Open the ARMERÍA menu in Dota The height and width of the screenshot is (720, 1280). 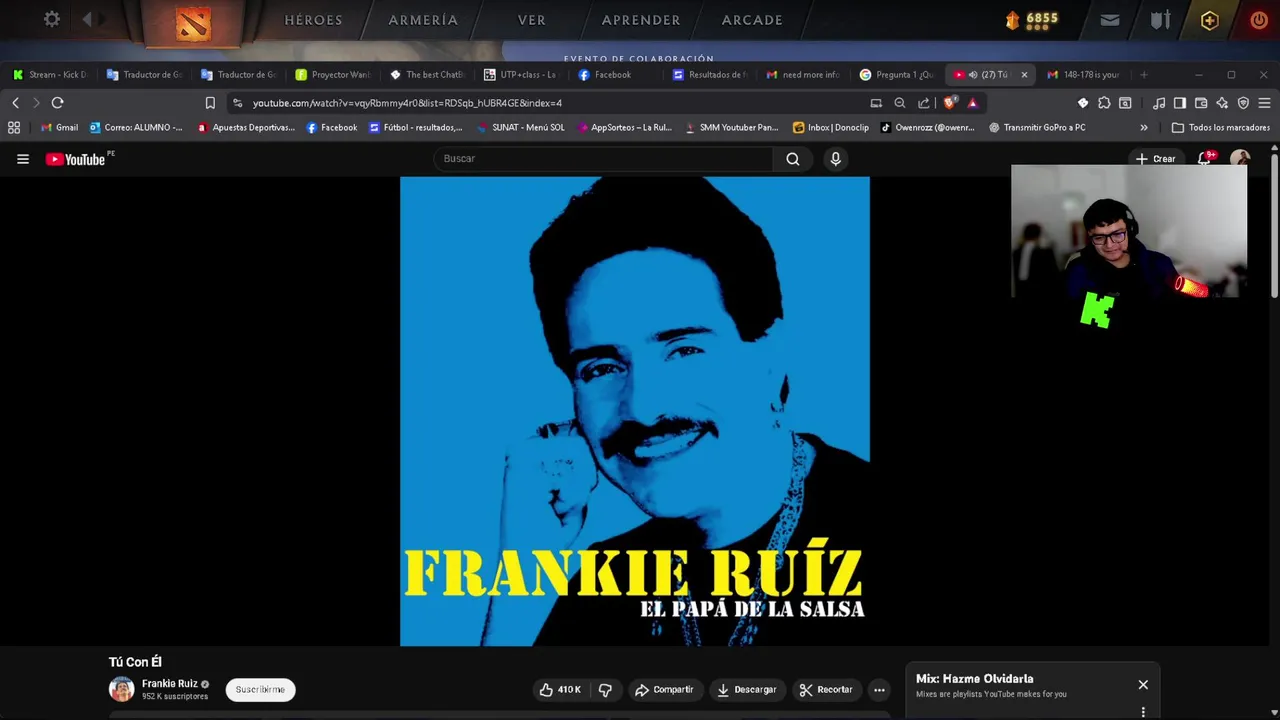pyautogui.click(x=423, y=20)
